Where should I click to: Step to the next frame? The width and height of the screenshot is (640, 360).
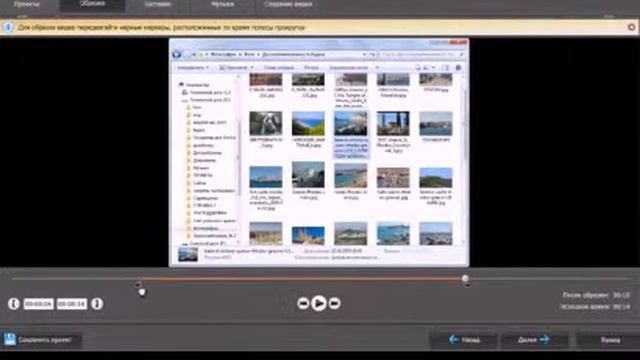[x=334, y=303]
